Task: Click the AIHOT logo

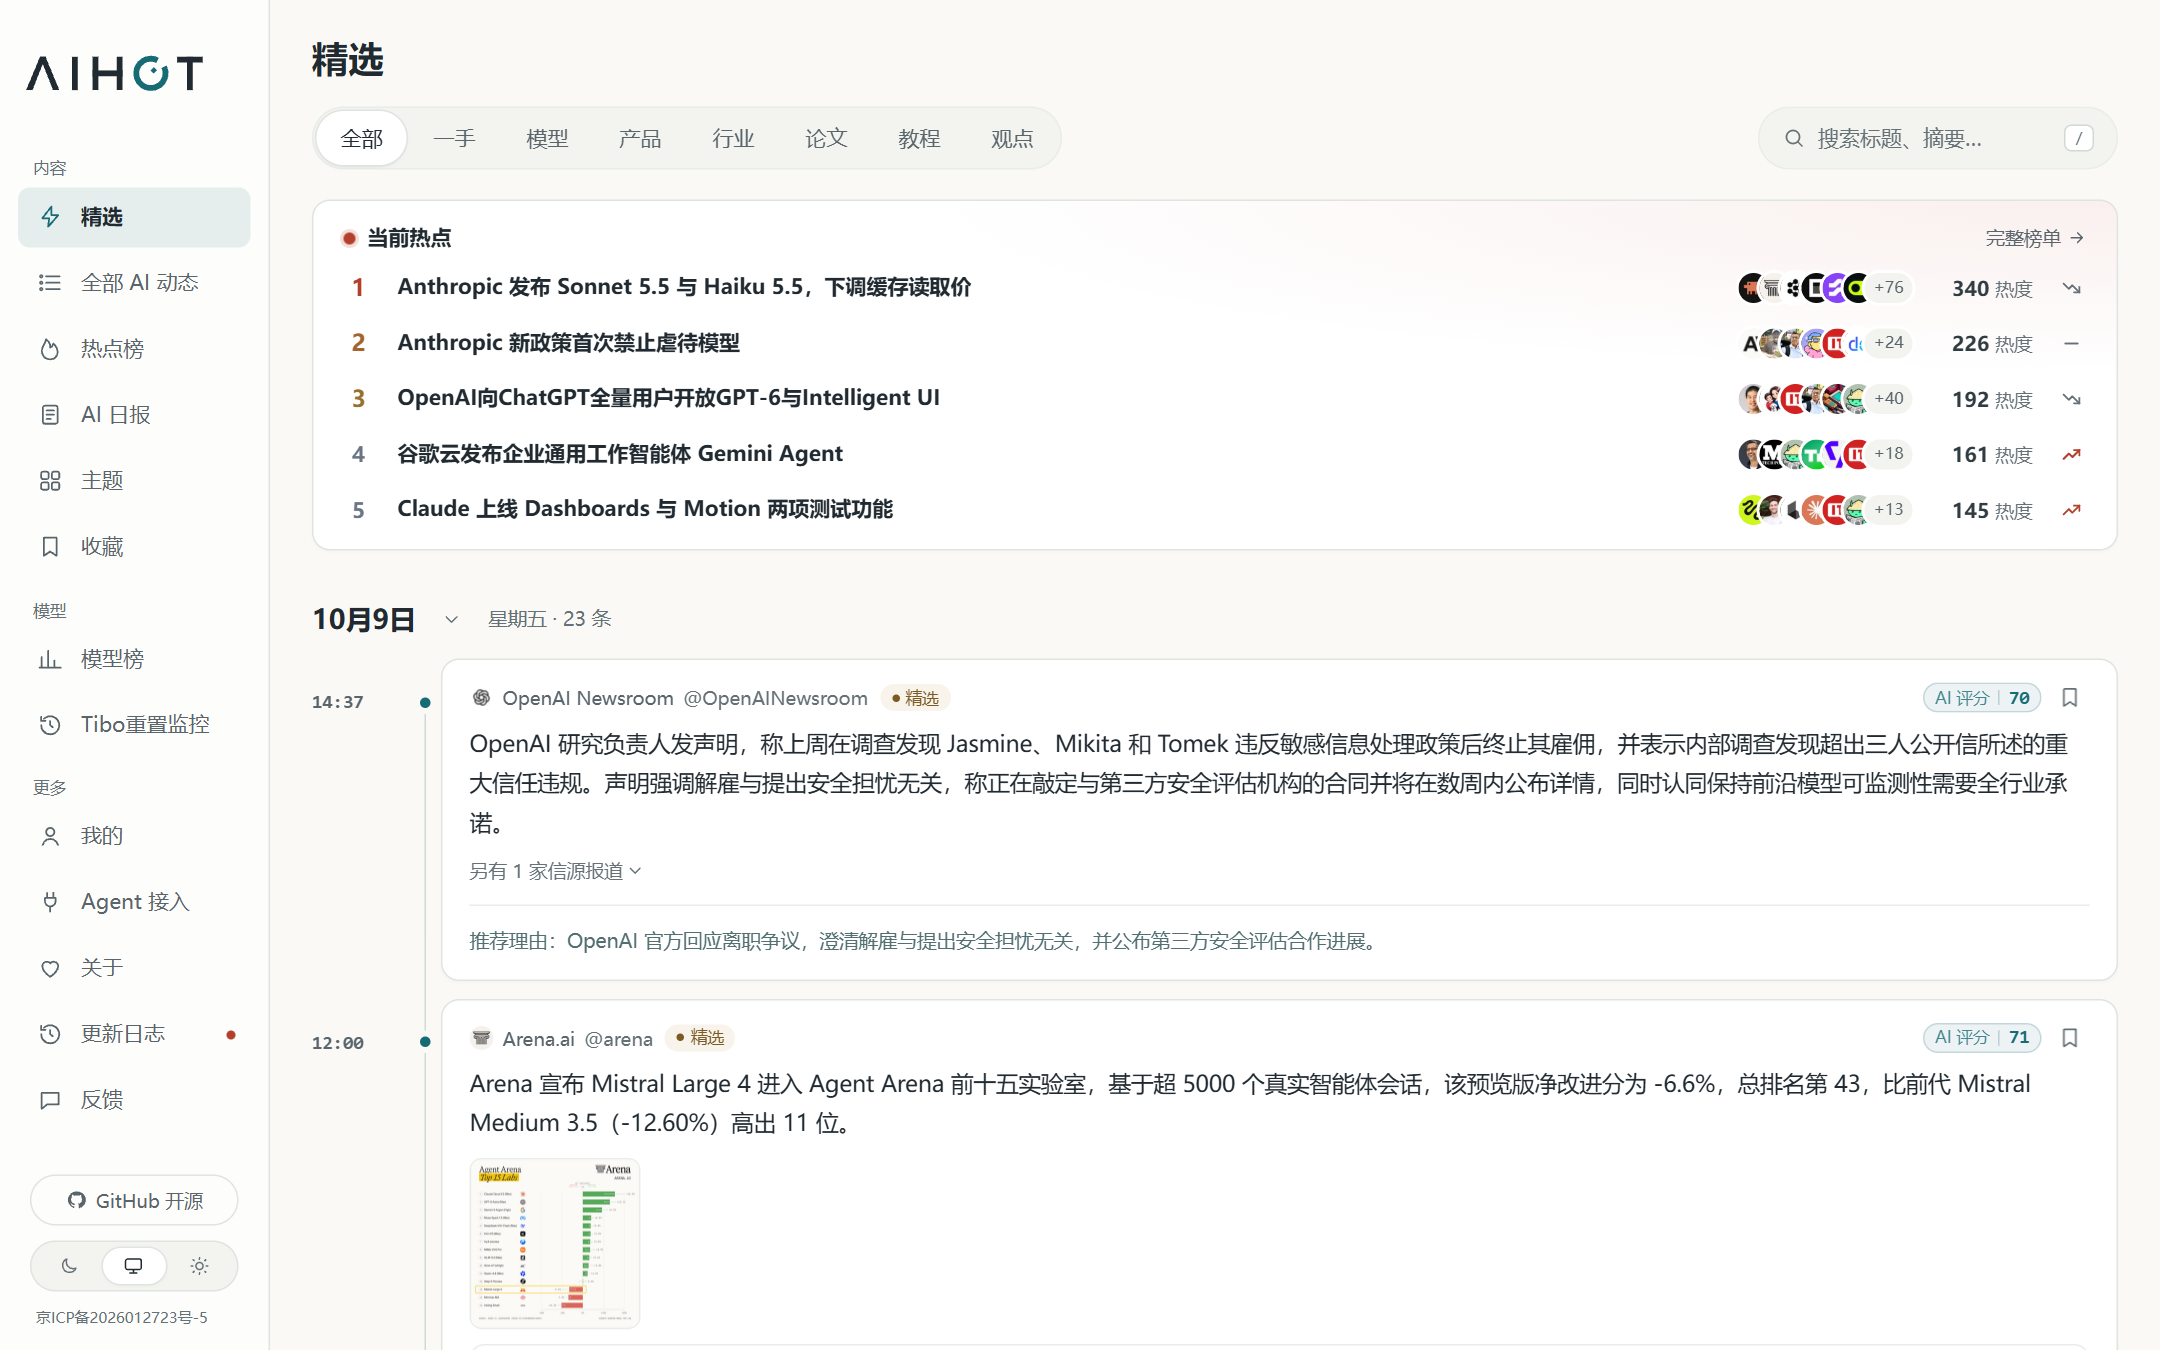Action: click(x=115, y=73)
